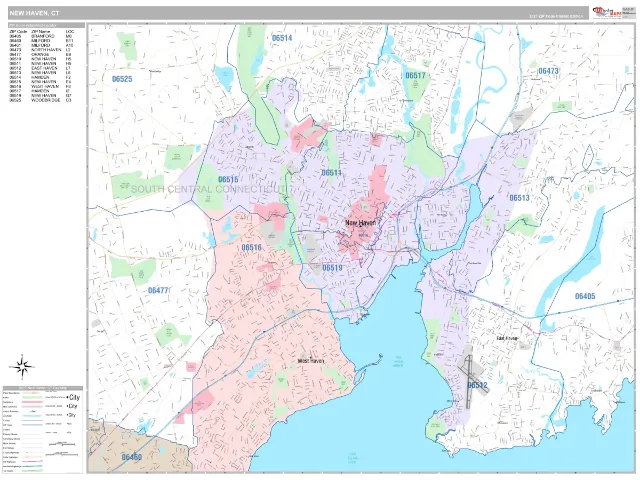Screen dimensions: 640x480
Task: Click the West Haven city label
Action: click(311, 361)
